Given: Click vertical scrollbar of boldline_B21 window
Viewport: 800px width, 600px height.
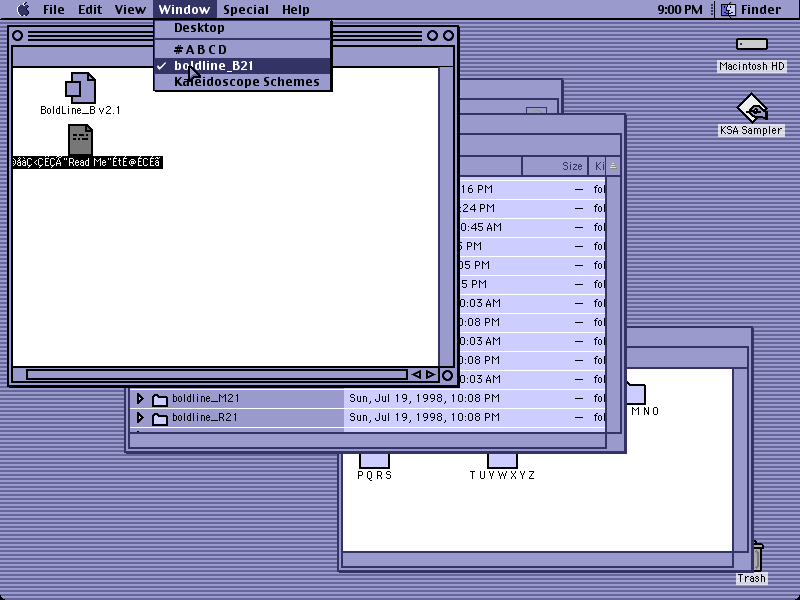Looking at the screenshot, I should pyautogui.click(x=446, y=217).
